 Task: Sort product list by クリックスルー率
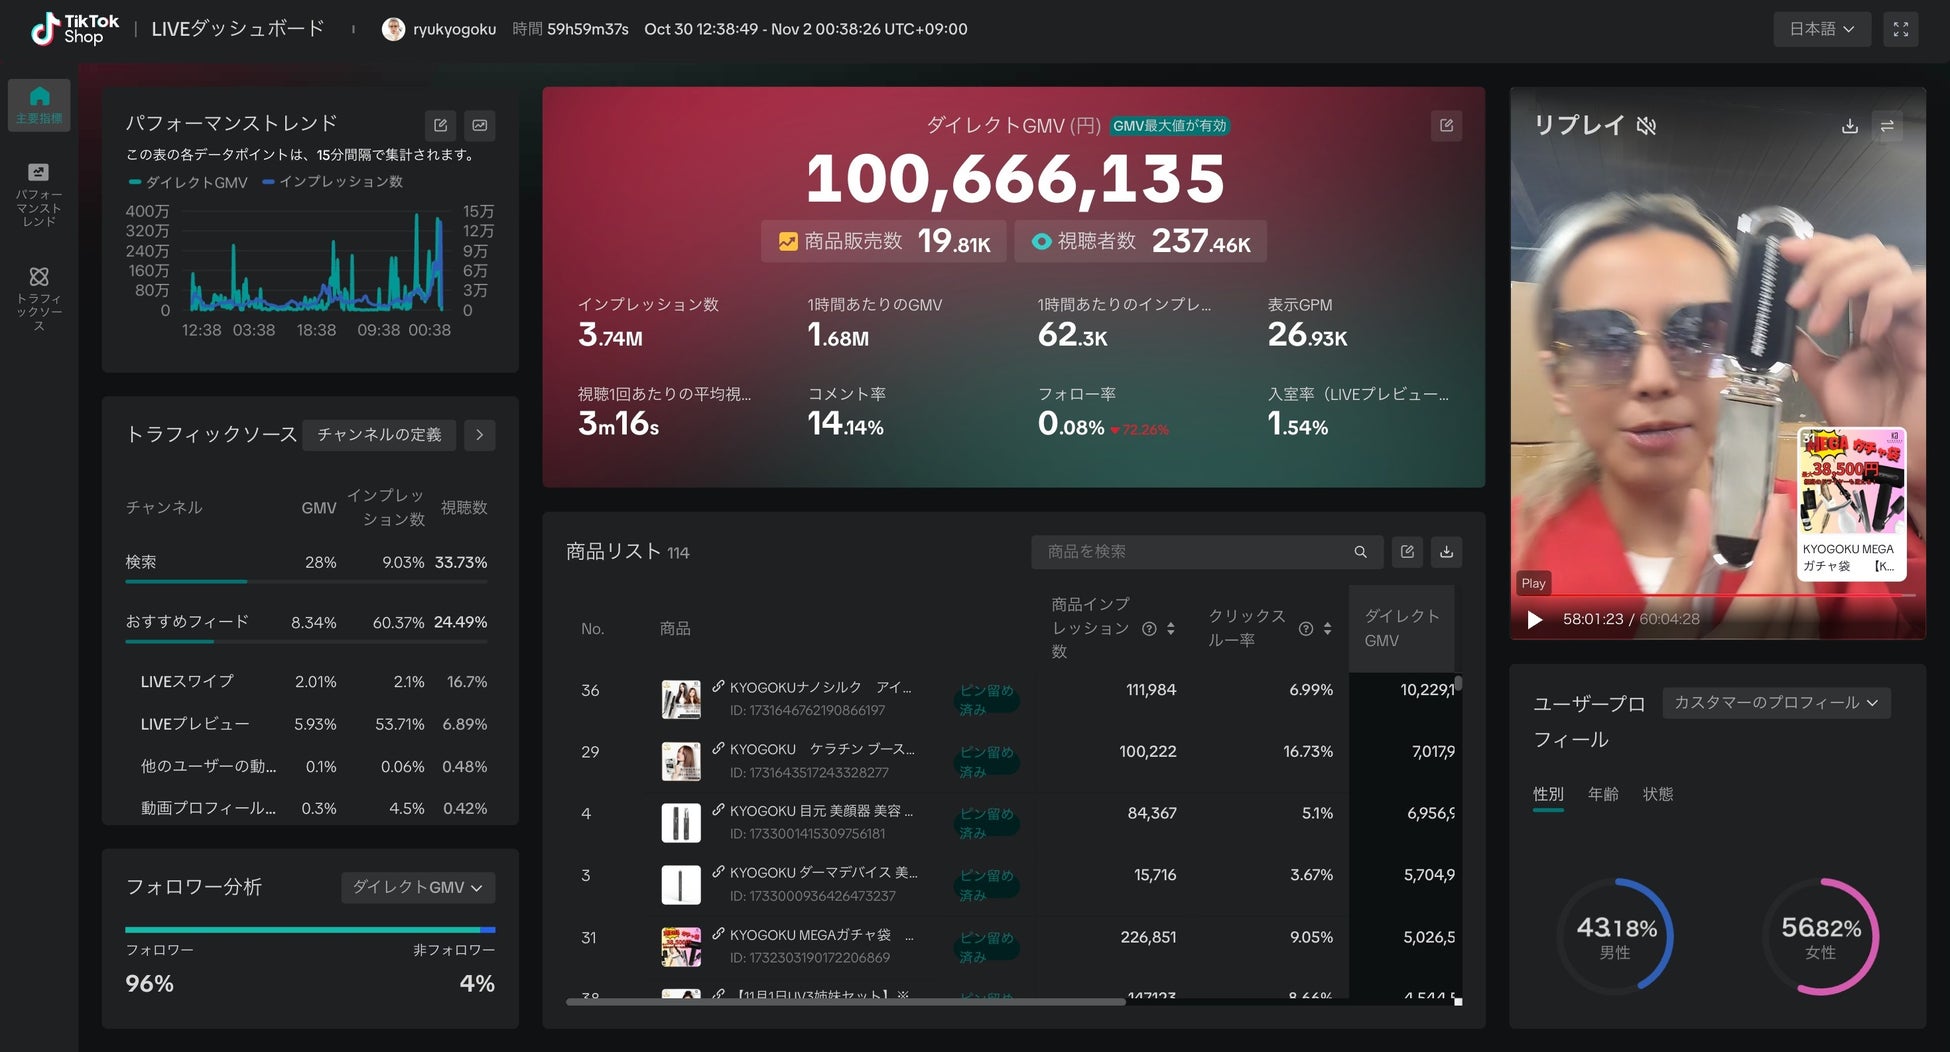point(1327,628)
